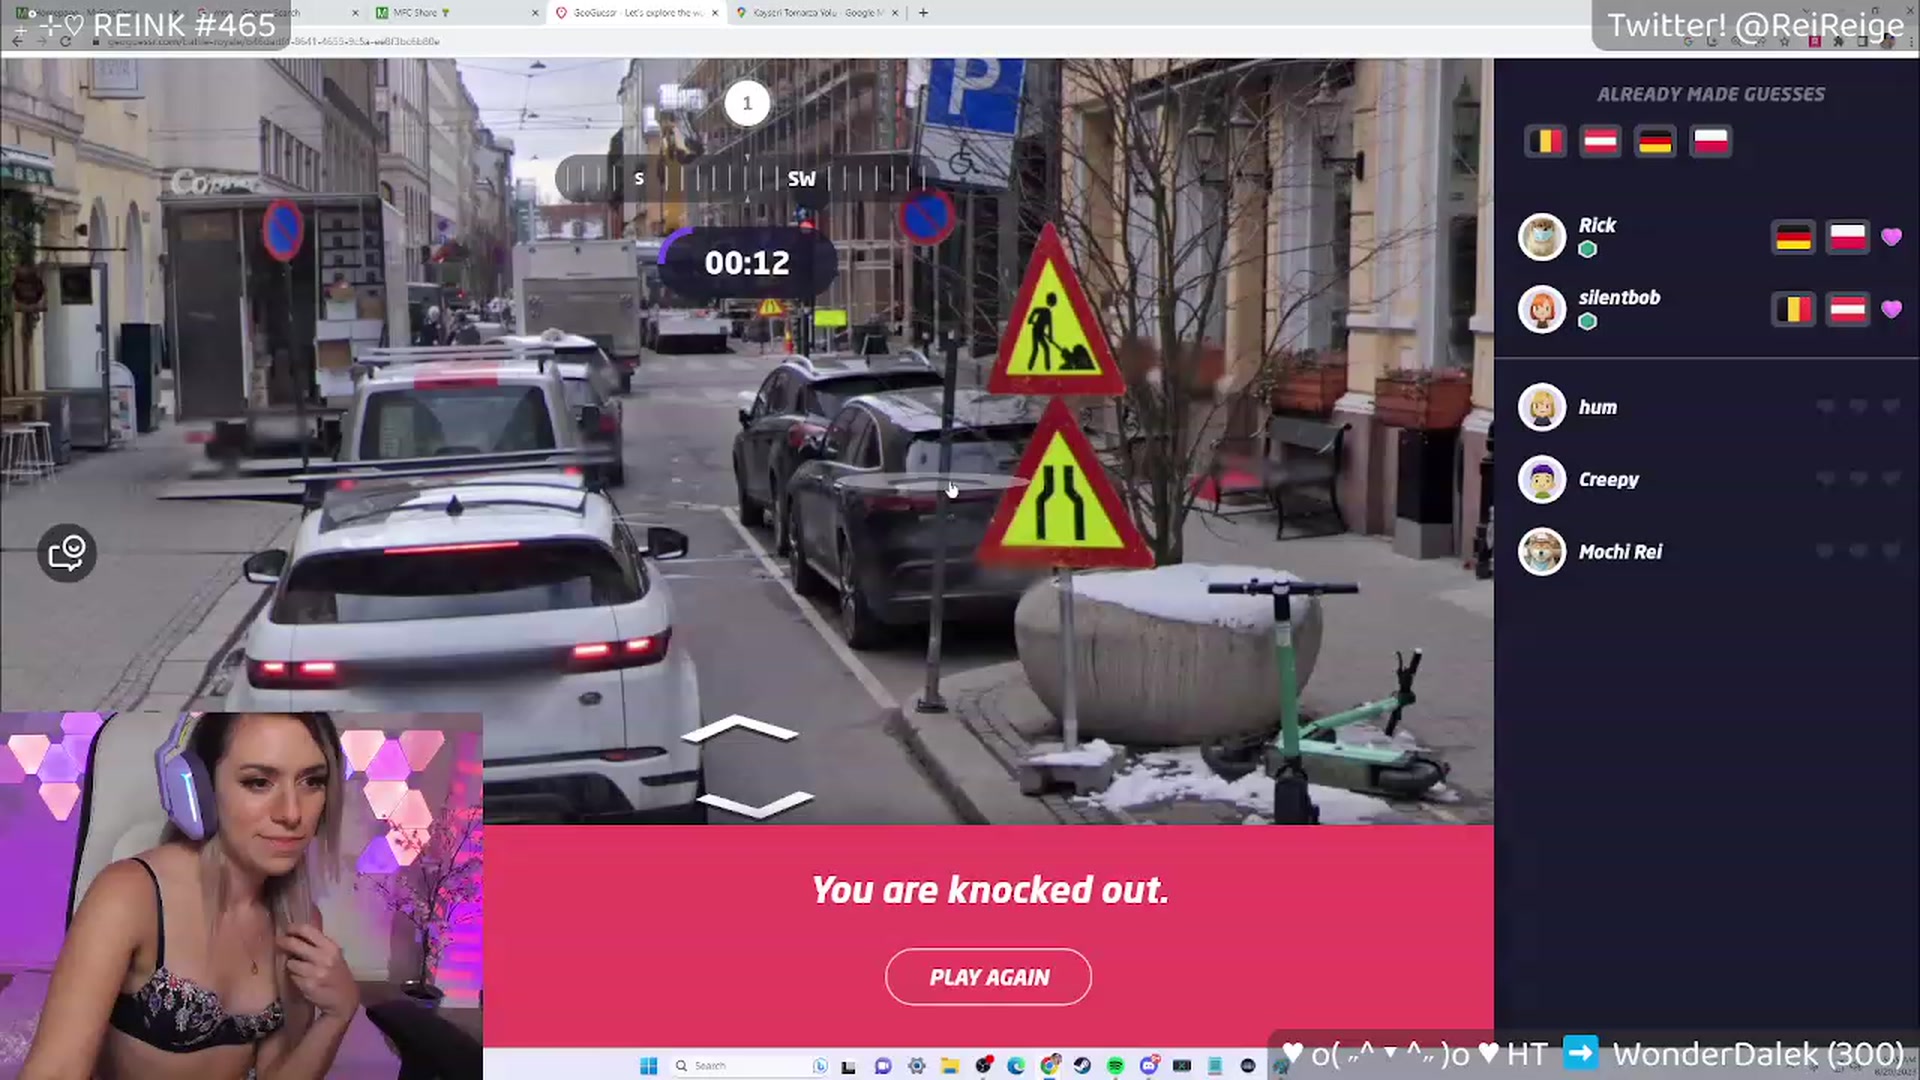This screenshot has width=1920, height=1080.
Task: Select the Germany flag in already made guesses
Action: [1656, 141]
